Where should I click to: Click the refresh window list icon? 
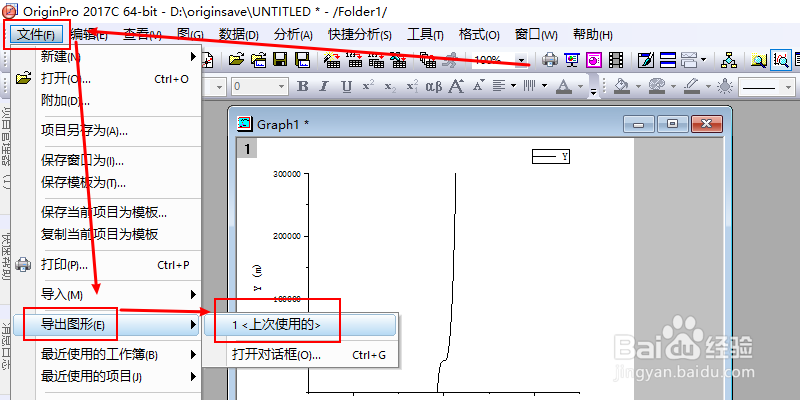point(668,60)
